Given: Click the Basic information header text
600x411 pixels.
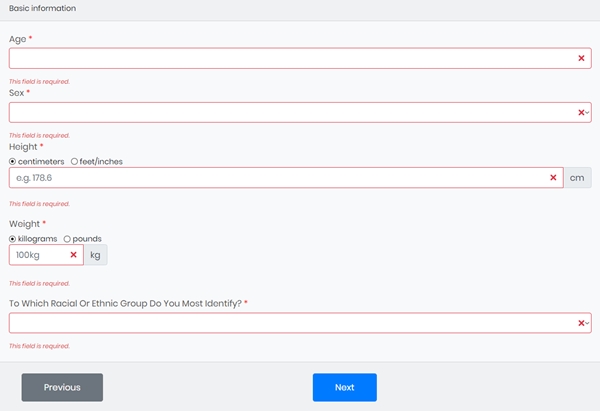Looking at the screenshot, I should coord(42,8).
